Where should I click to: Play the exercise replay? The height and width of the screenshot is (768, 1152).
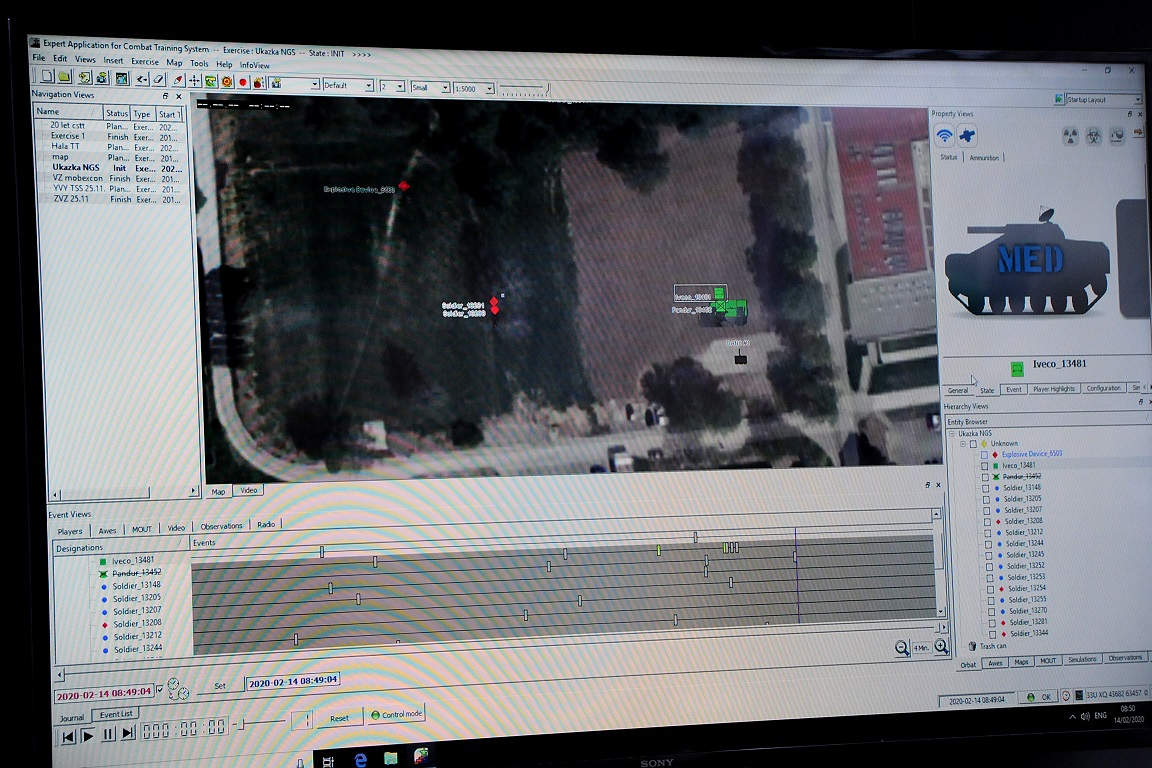(x=88, y=735)
